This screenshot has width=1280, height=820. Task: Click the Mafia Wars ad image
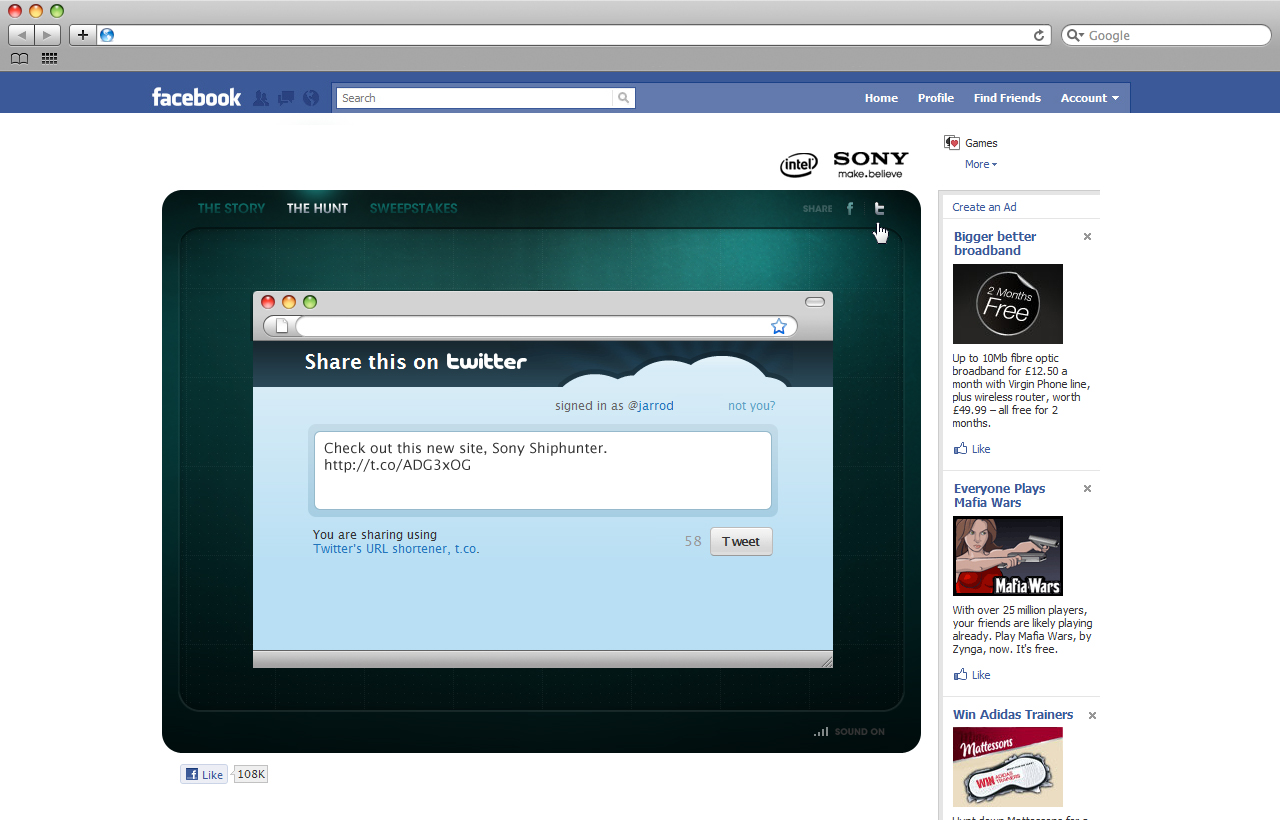pos(1008,556)
